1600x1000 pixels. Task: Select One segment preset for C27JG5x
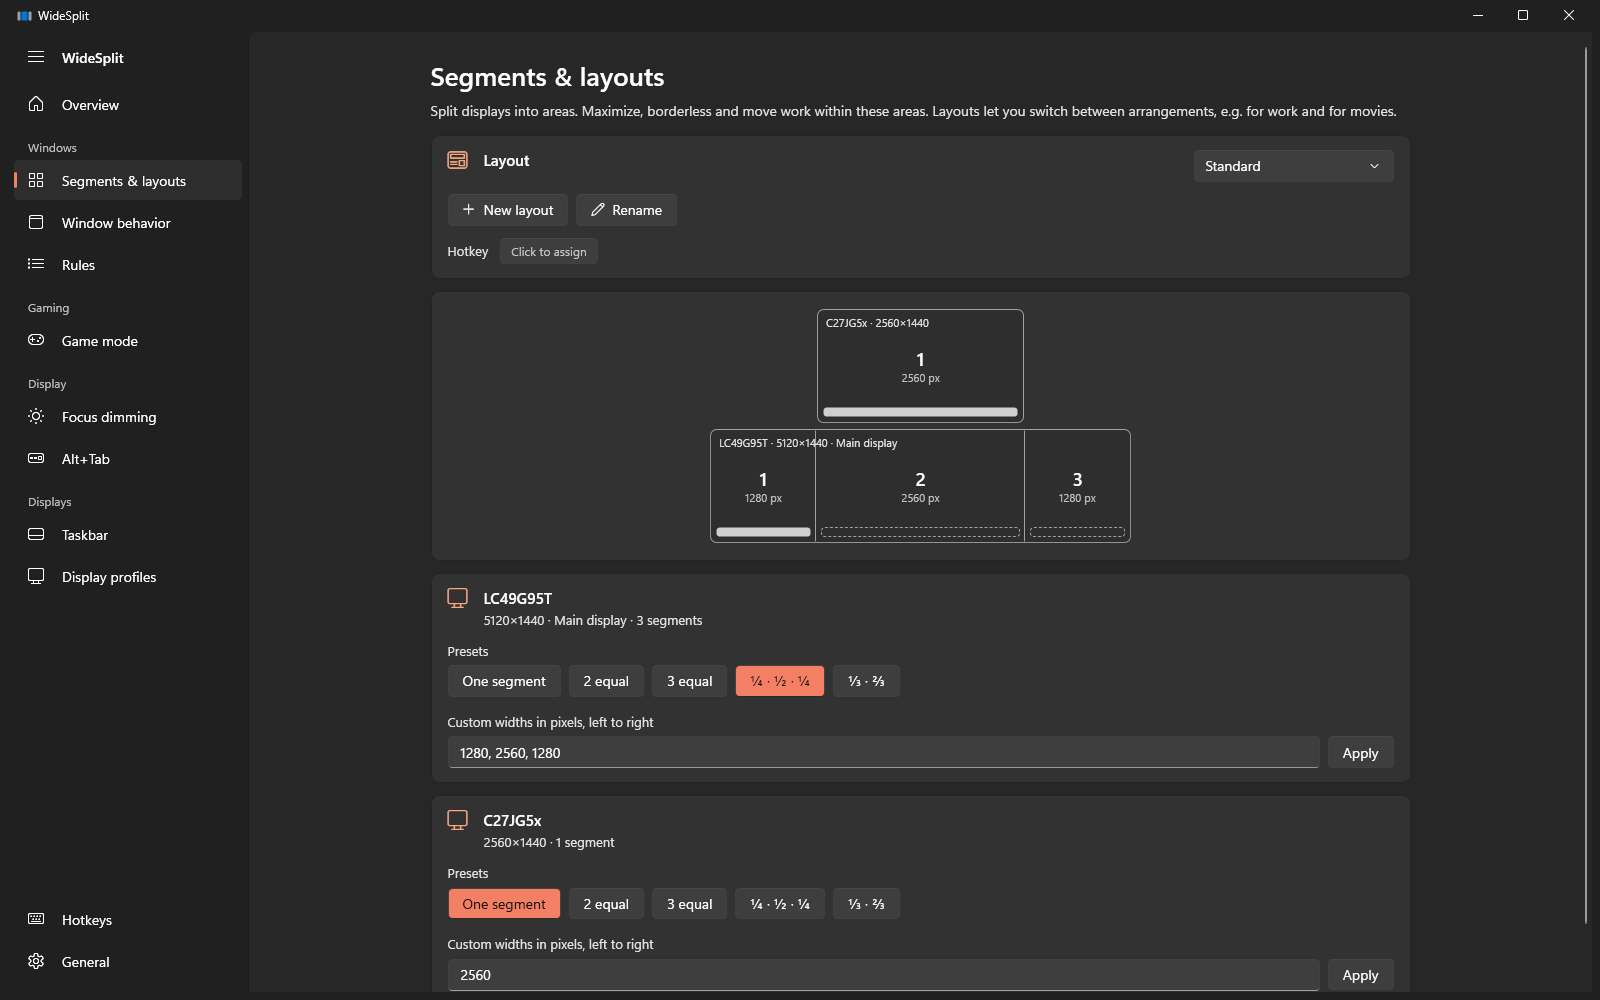pos(504,904)
